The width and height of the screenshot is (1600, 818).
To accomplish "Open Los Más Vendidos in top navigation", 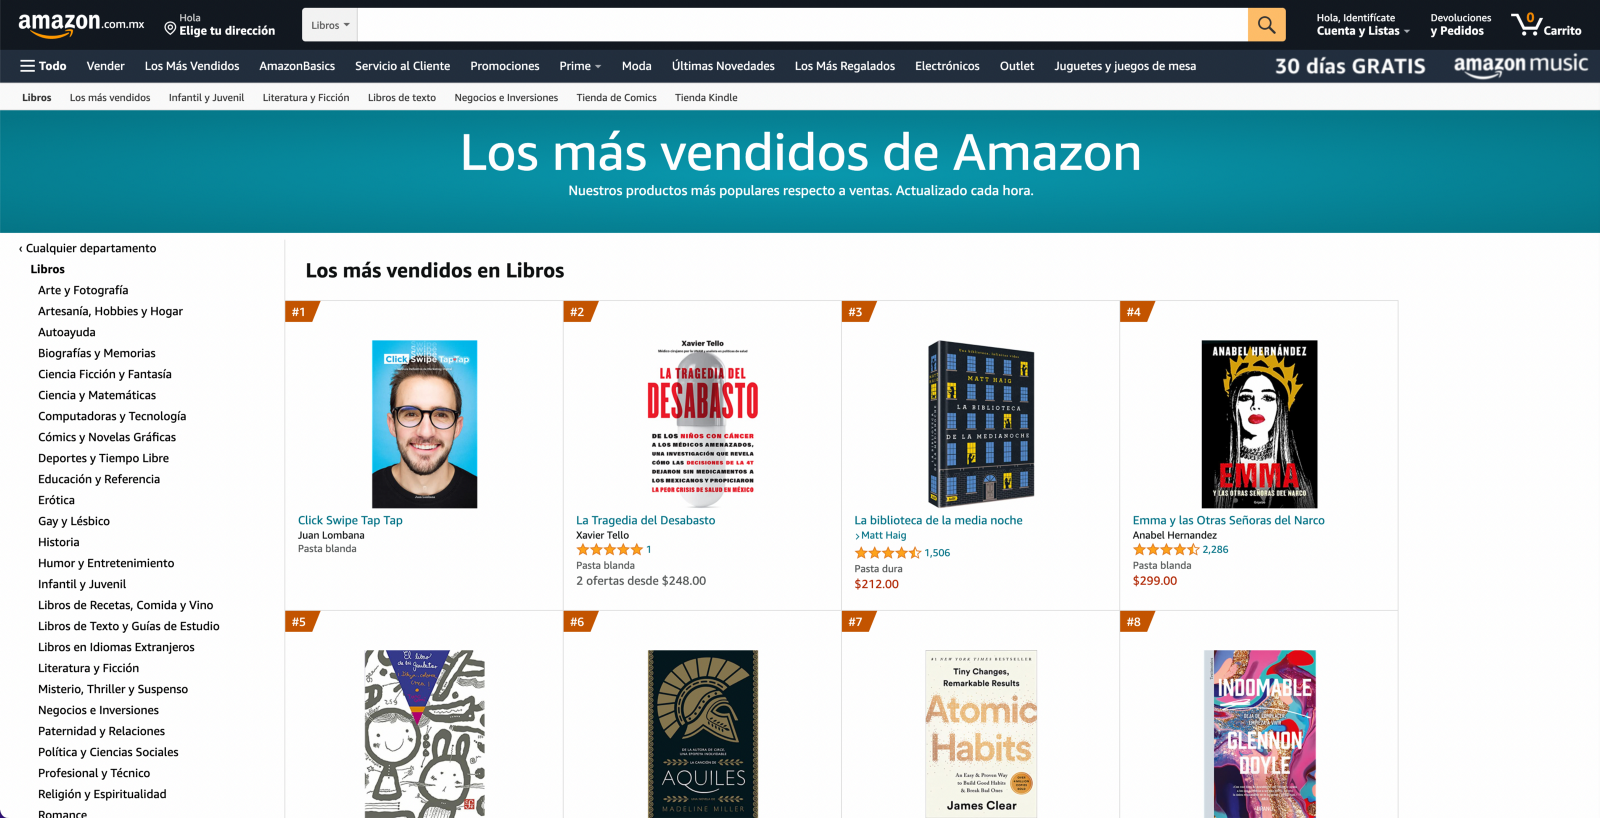I will click(x=192, y=66).
